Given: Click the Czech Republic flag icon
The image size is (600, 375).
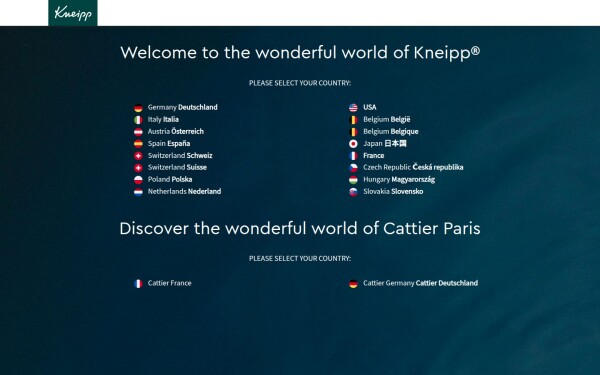Looking at the screenshot, I should [x=353, y=168].
